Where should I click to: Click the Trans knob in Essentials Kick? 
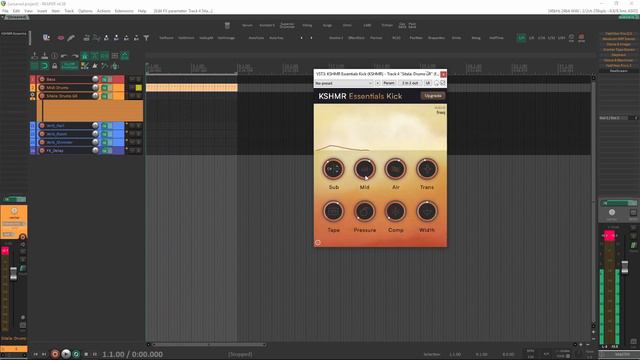pos(427,169)
